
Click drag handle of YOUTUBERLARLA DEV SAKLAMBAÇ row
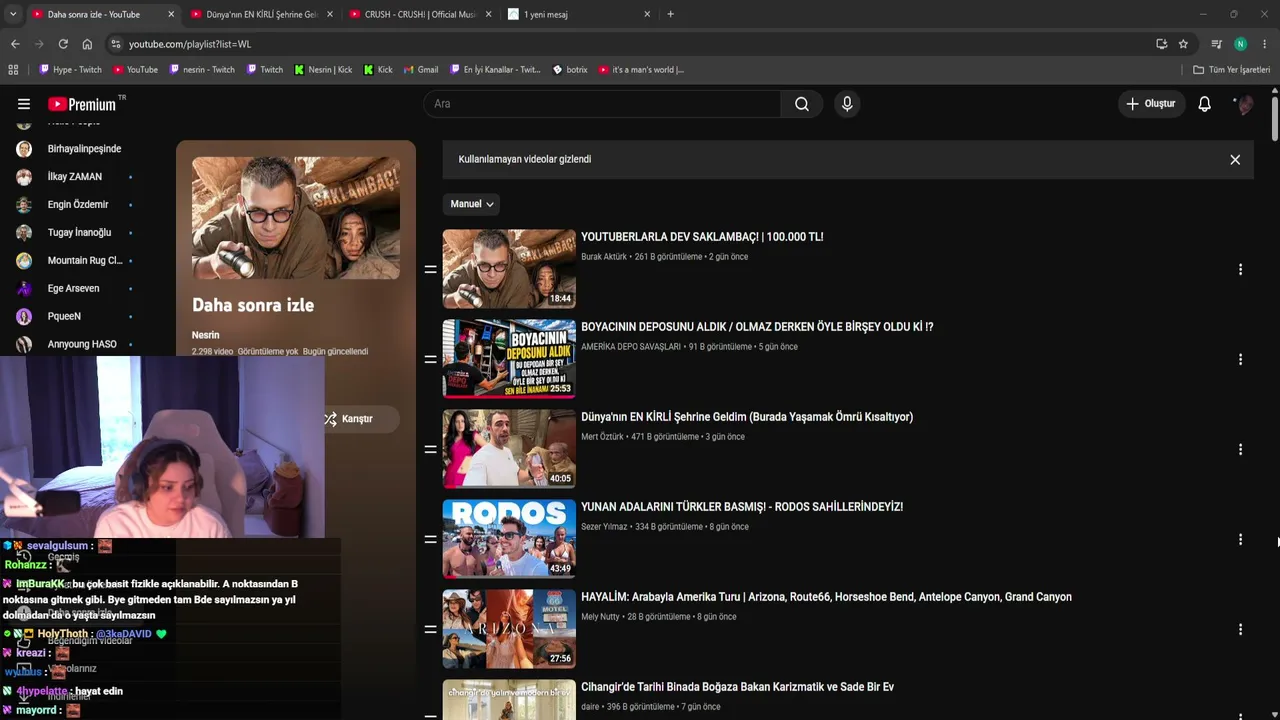click(431, 270)
